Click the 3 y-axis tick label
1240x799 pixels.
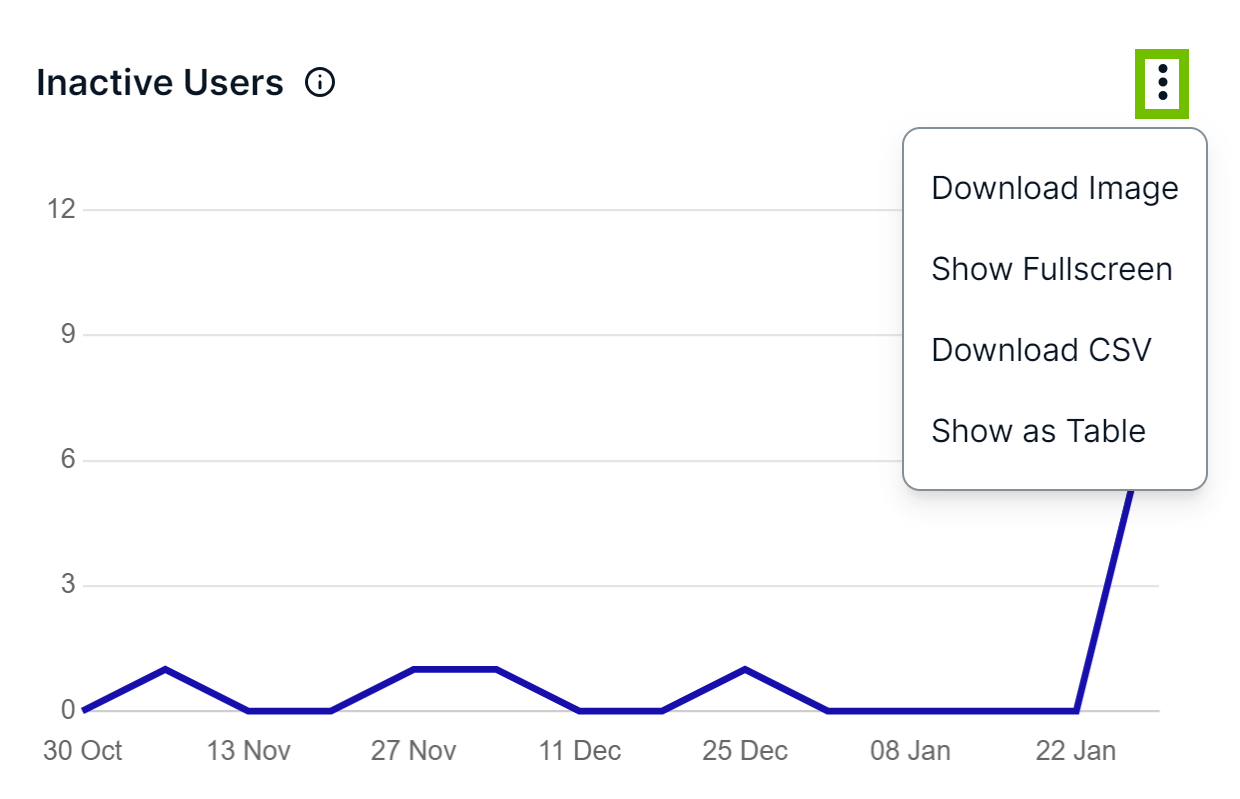point(68,585)
